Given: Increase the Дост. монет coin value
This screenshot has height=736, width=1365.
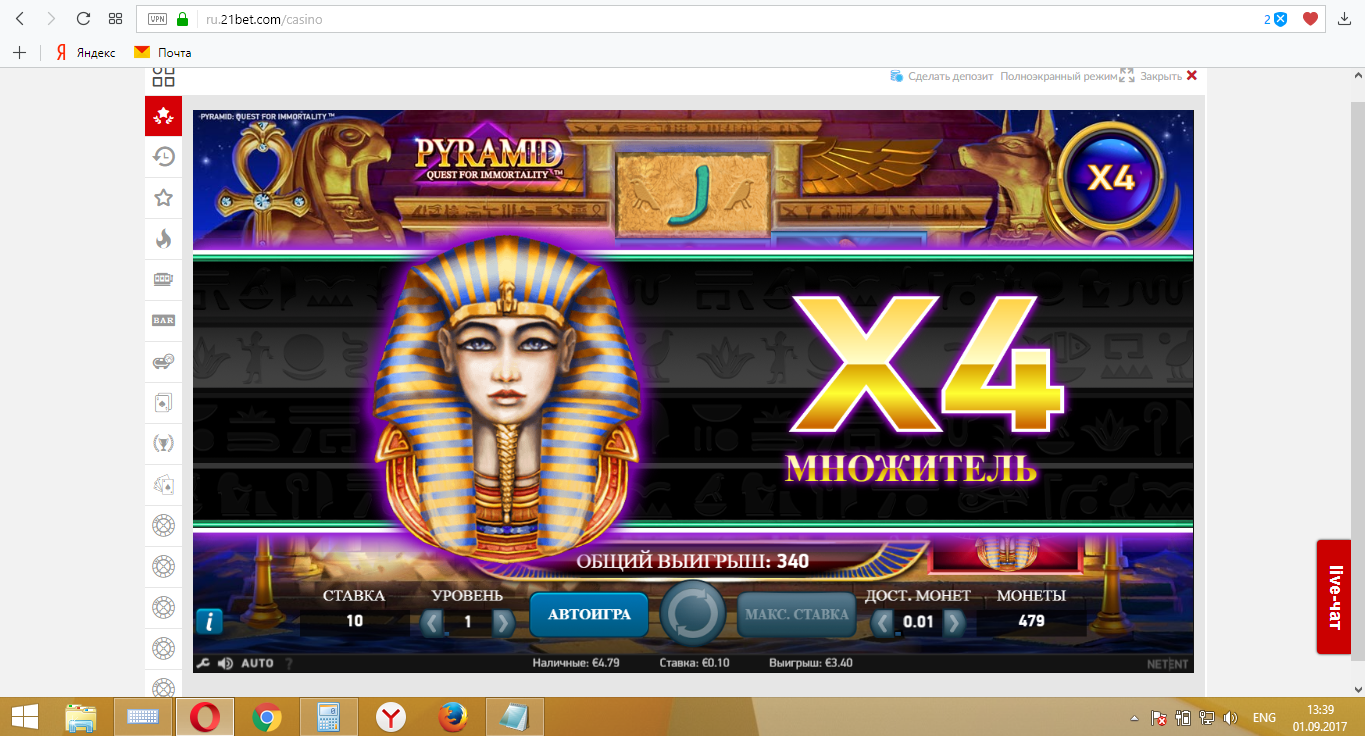Looking at the screenshot, I should coord(954,623).
